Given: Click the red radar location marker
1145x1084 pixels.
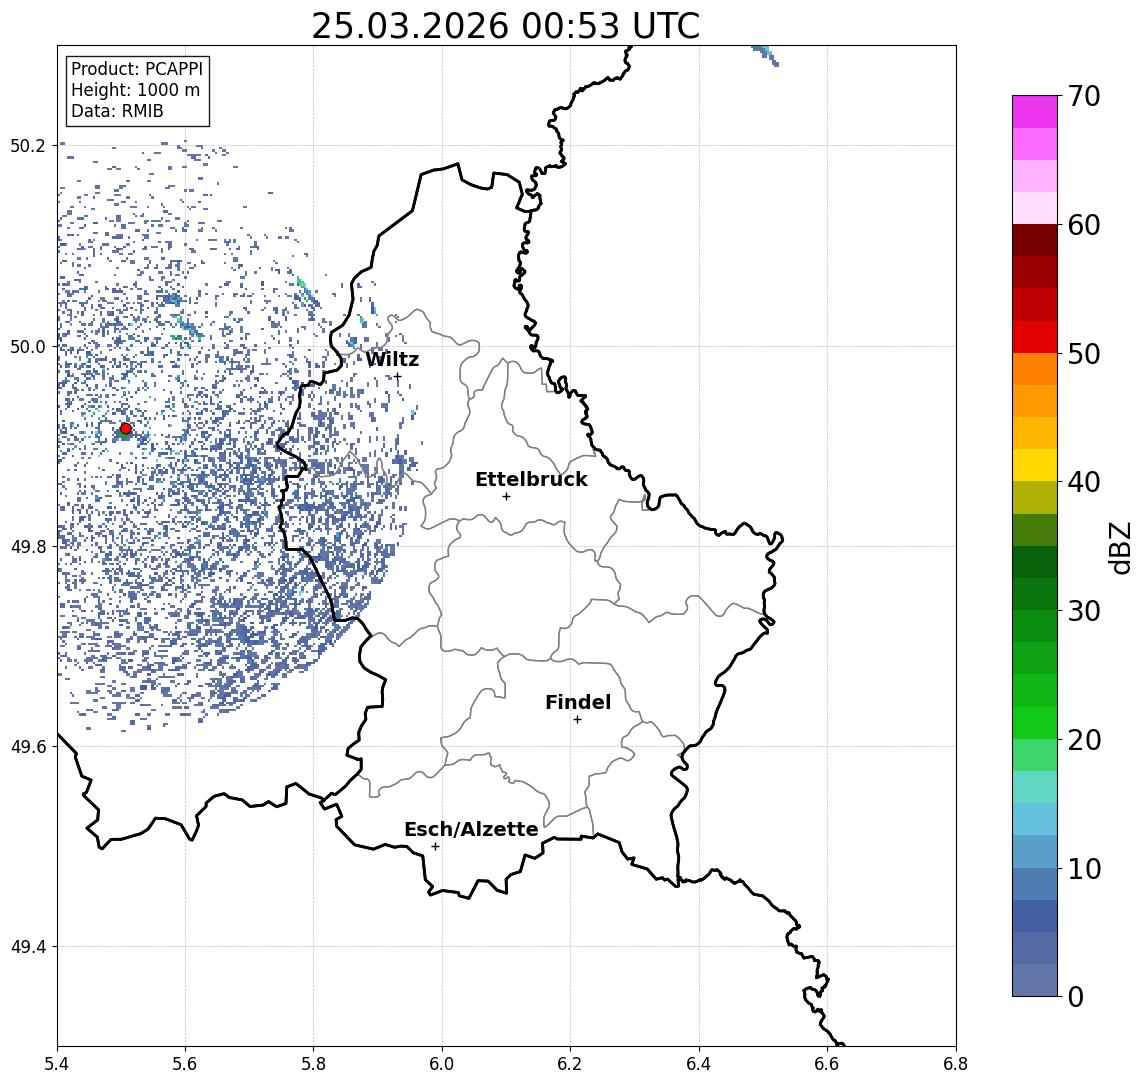Looking at the screenshot, I should (126, 429).
